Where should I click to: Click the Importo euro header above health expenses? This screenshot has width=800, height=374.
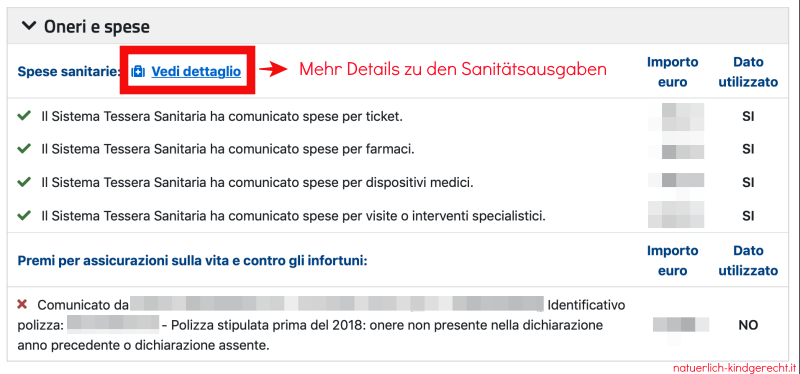pyautogui.click(x=672, y=72)
